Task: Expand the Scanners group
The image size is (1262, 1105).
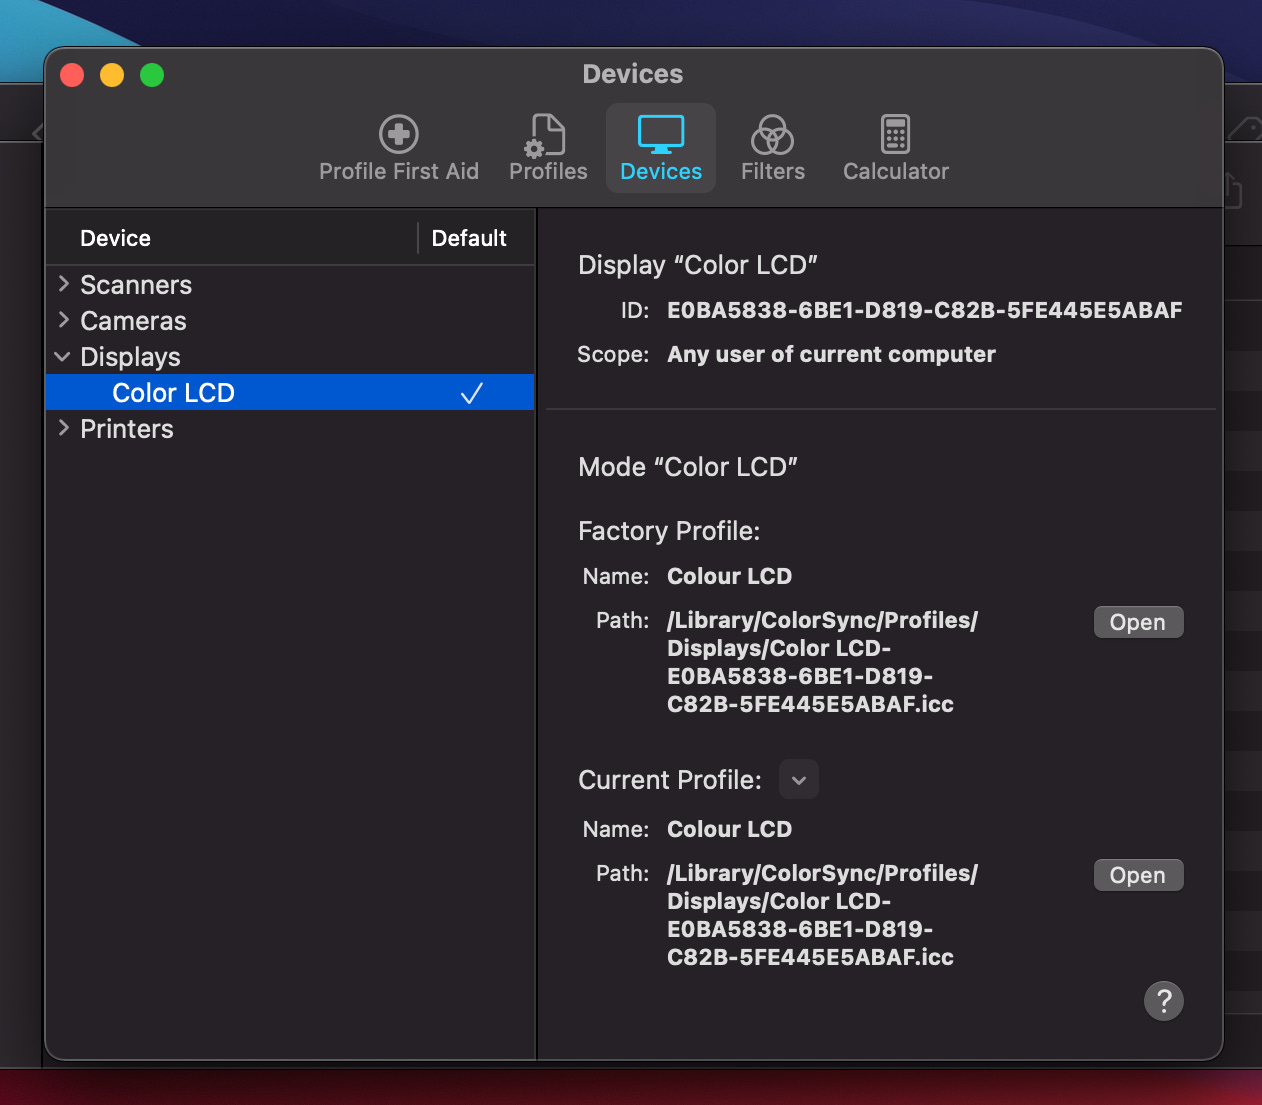Action: pos(63,284)
